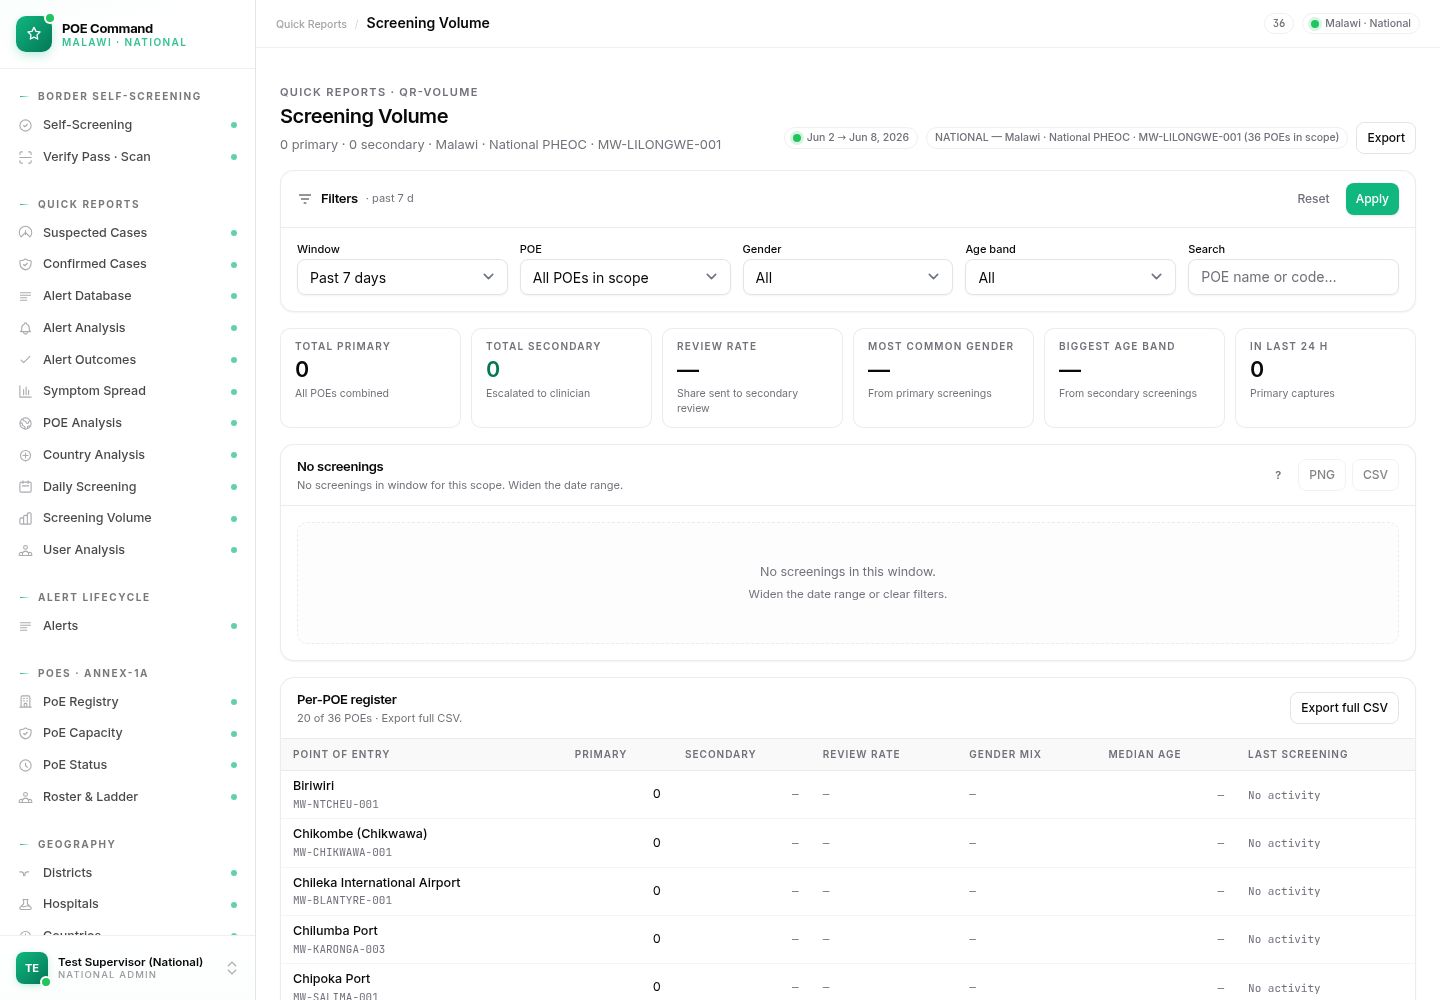Open the User Analysis report
This screenshot has height=1000, width=1440.
tap(128, 550)
